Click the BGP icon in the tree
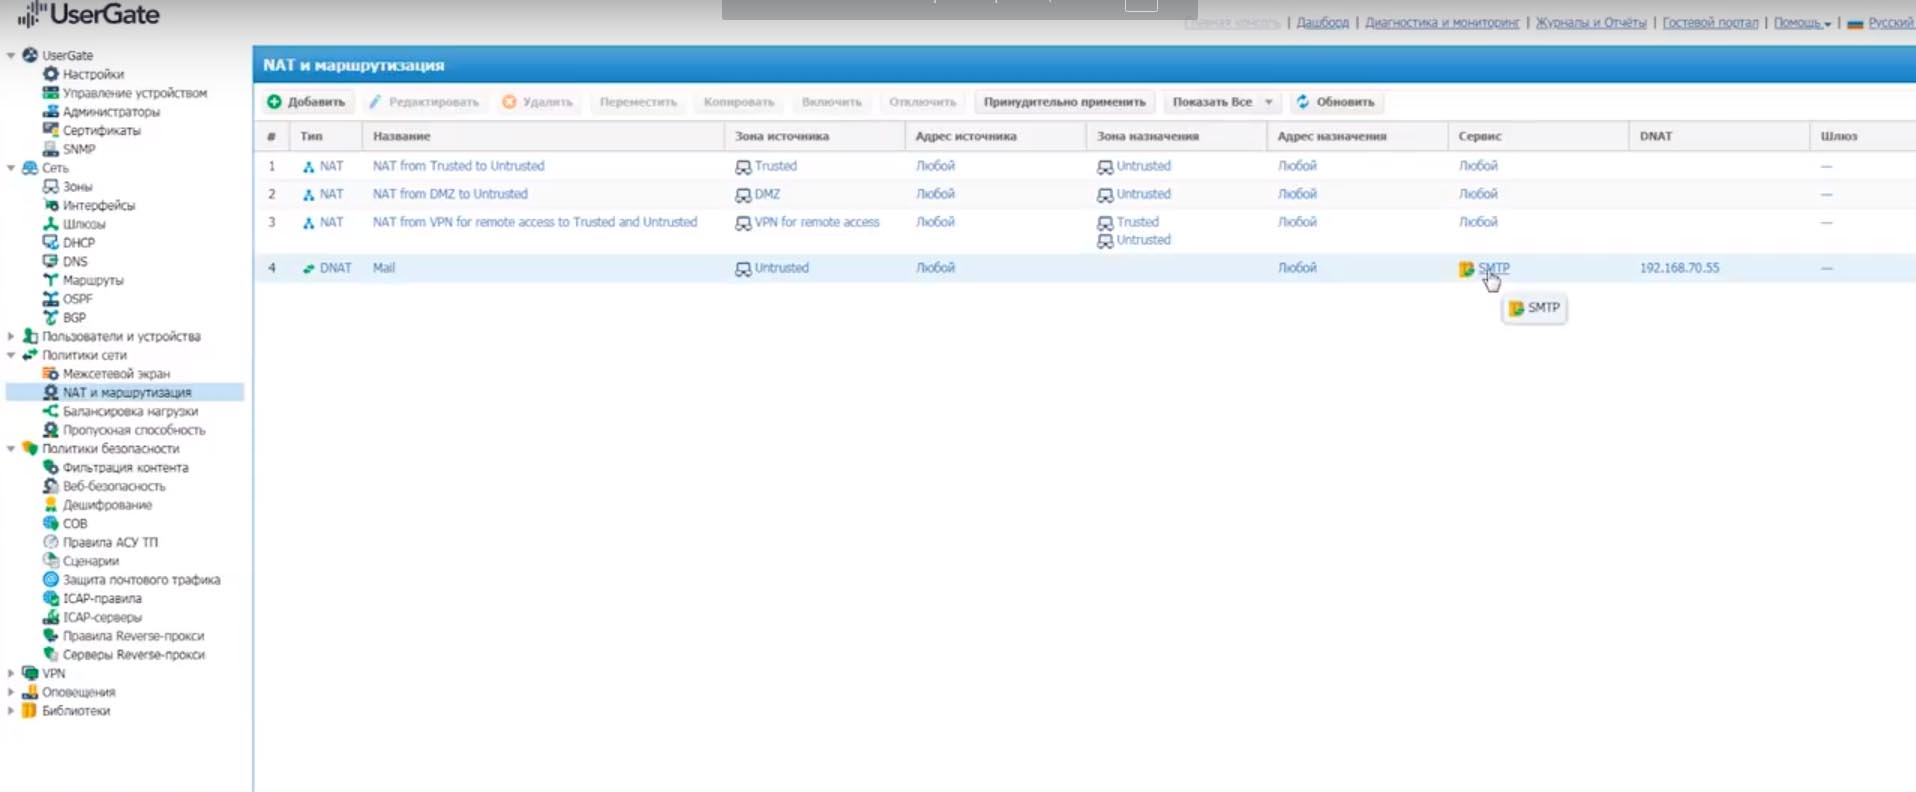The image size is (1916, 792). click(x=51, y=317)
